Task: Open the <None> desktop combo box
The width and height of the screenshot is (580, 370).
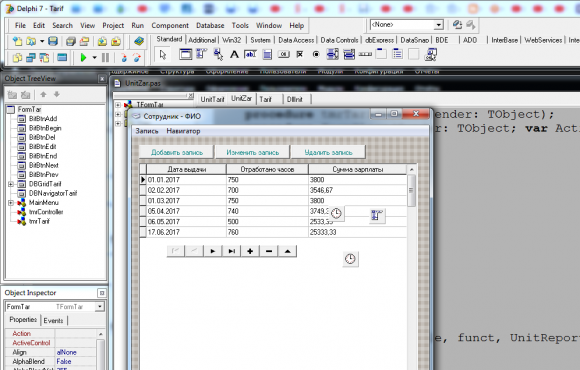Action: [438, 25]
